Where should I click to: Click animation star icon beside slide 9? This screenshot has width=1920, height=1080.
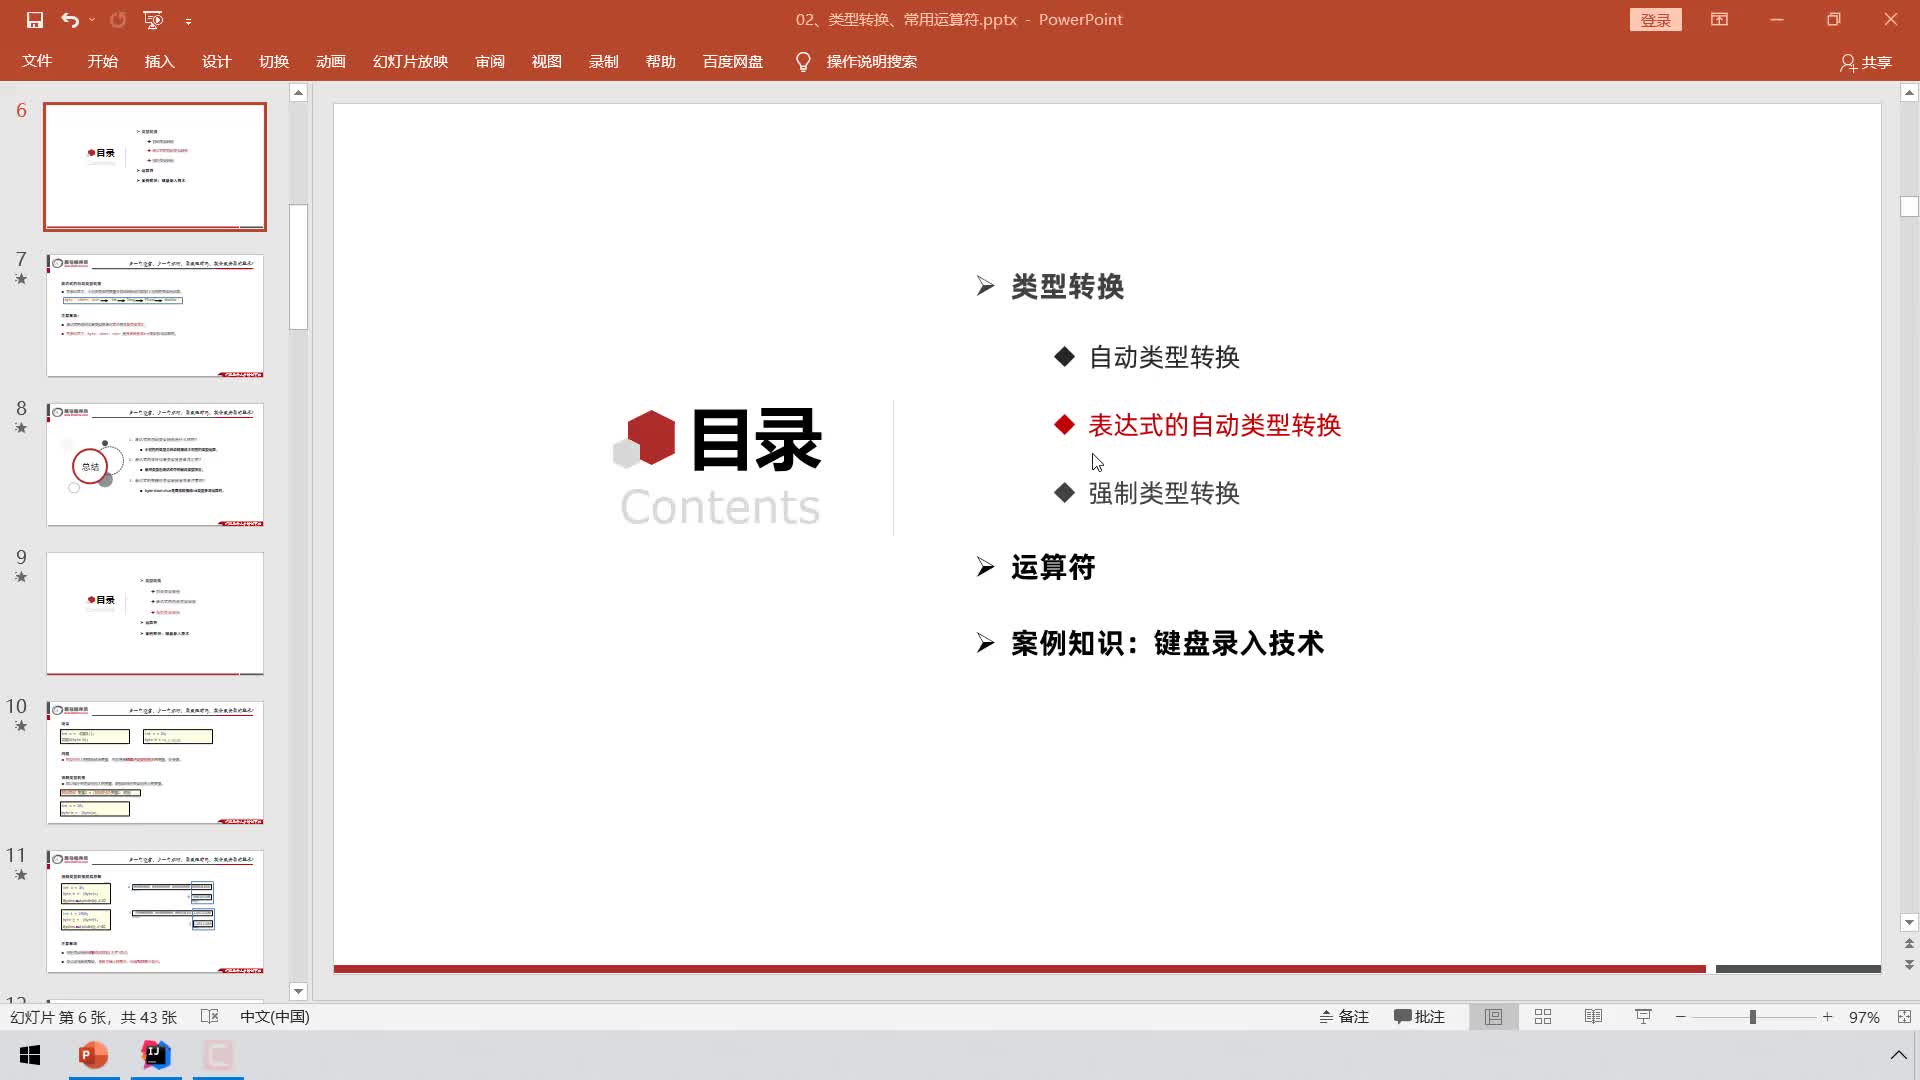tap(21, 577)
